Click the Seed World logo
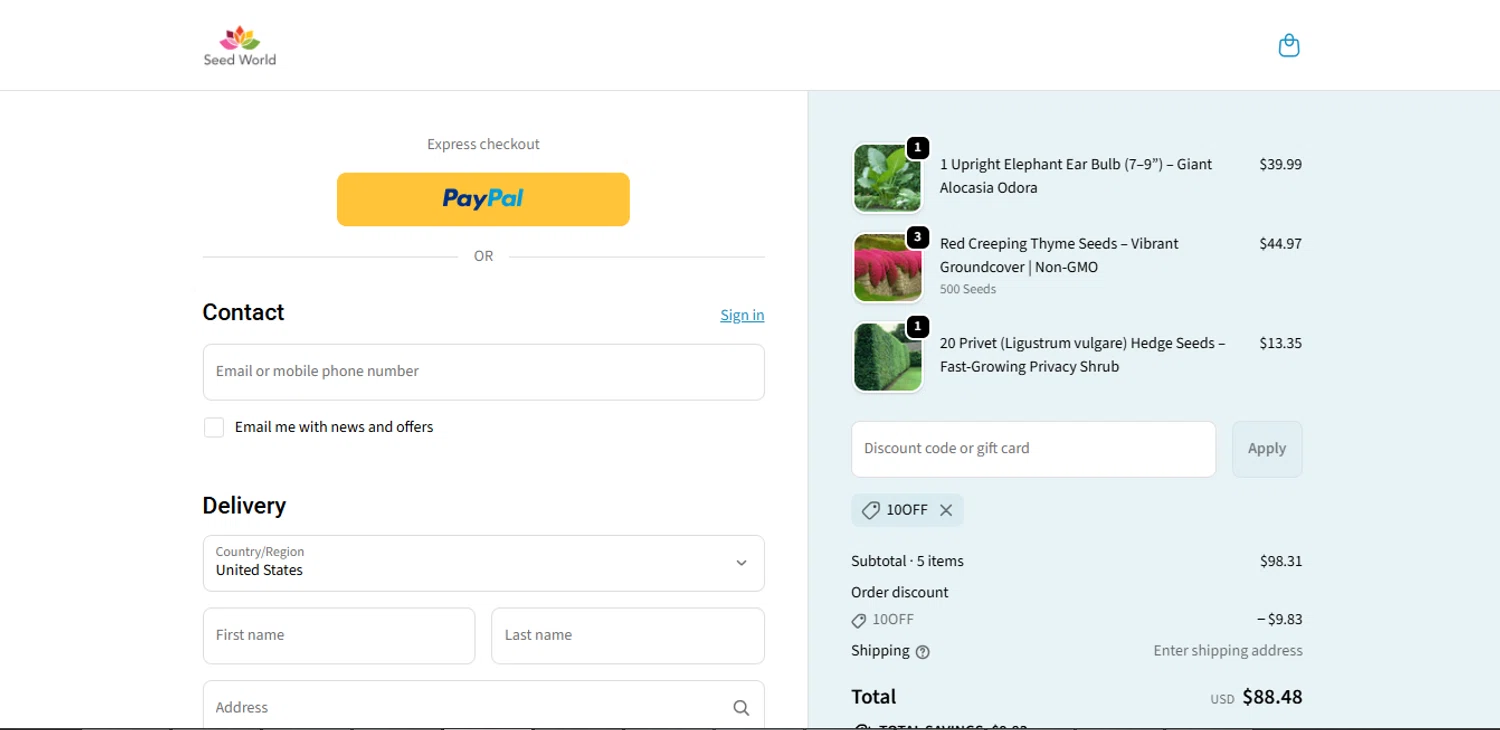Image resolution: width=1500 pixels, height=730 pixels. (x=240, y=46)
